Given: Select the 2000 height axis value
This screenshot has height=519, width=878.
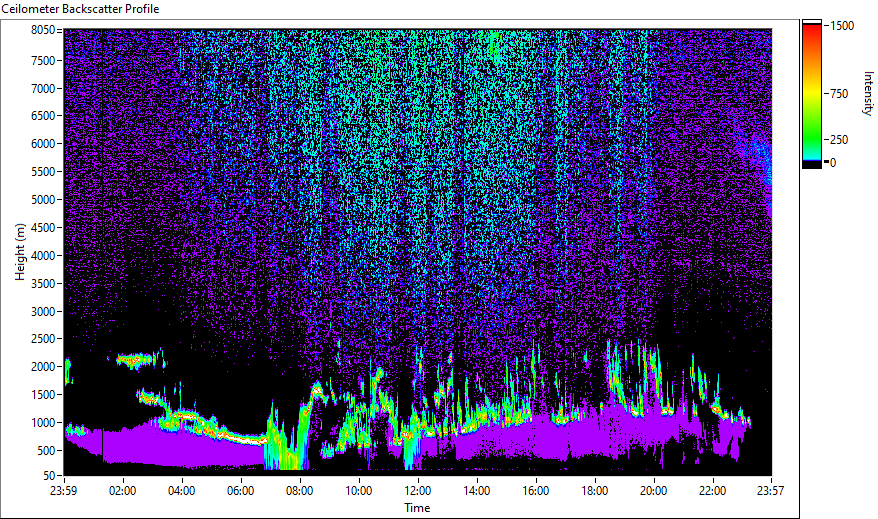Looking at the screenshot, I should 43,367.
